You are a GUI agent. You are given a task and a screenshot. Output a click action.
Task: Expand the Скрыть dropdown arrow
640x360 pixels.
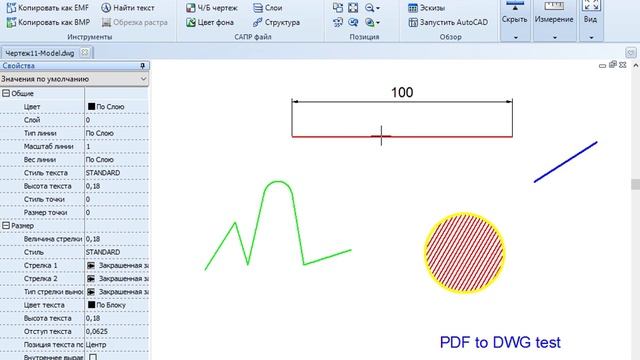click(x=516, y=38)
